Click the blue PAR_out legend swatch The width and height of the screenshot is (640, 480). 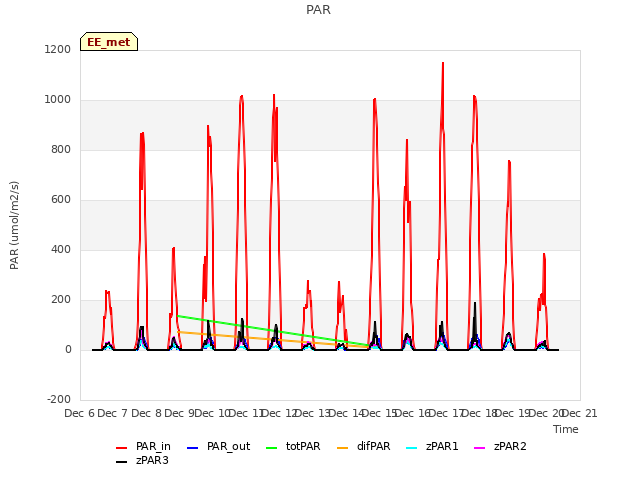tap(192, 448)
